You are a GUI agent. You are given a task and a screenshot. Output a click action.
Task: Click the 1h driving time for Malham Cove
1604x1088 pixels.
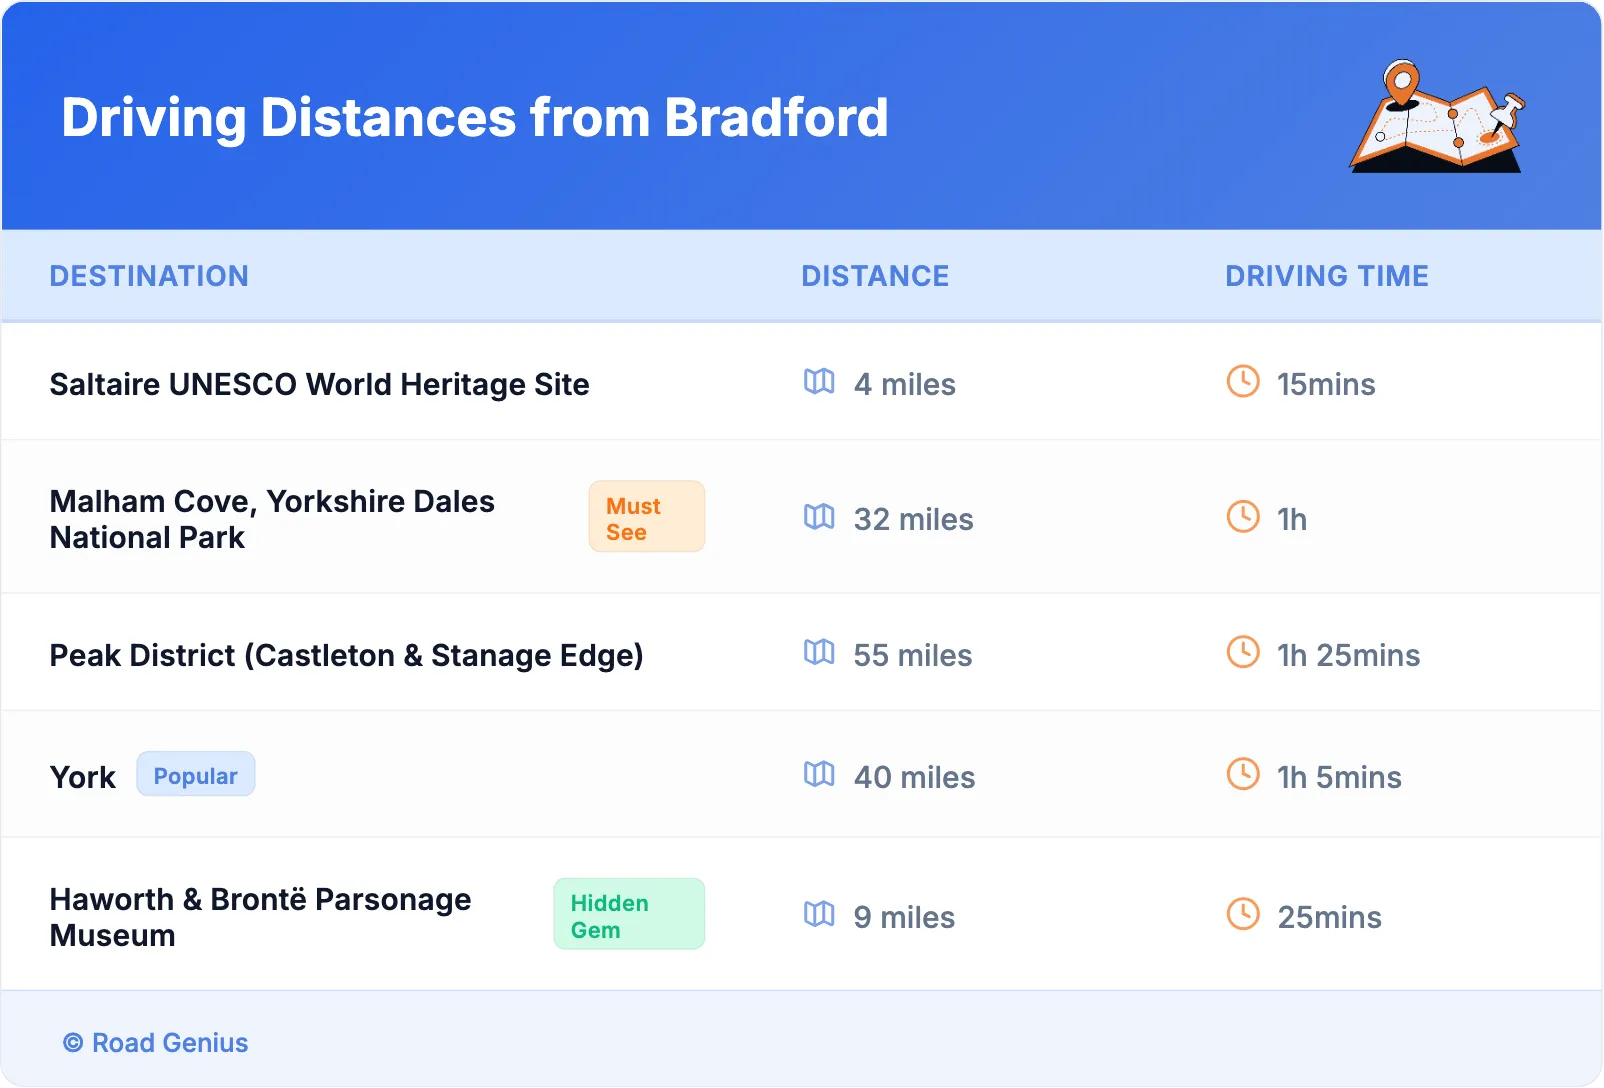click(x=1292, y=520)
